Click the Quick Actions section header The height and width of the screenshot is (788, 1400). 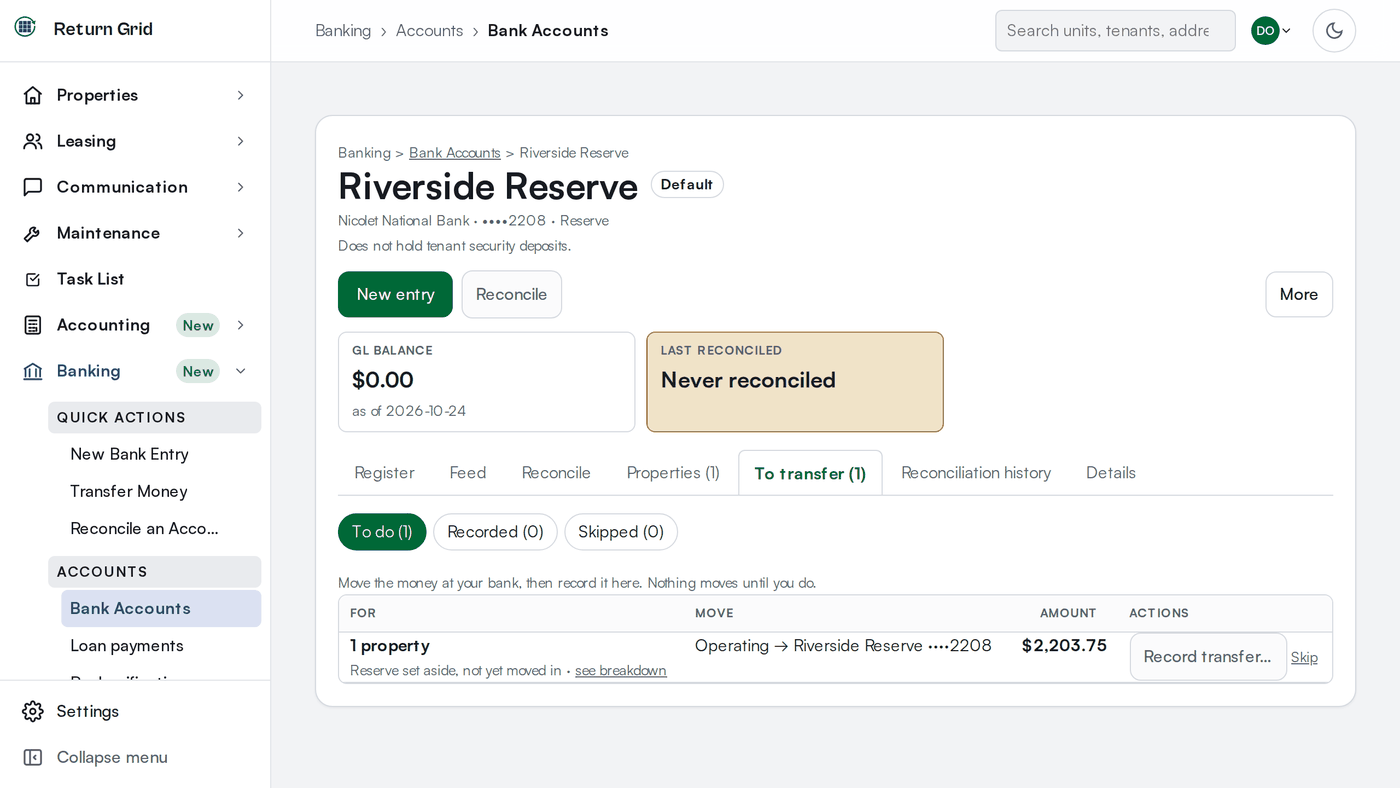[x=155, y=418]
